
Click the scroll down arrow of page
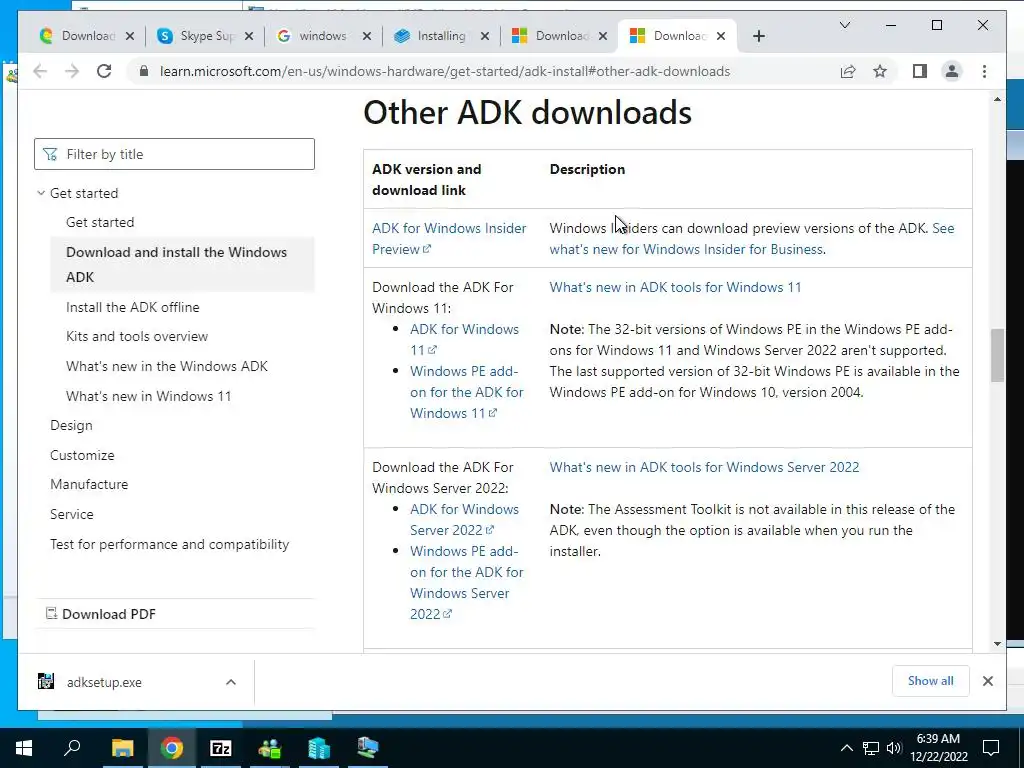(997, 644)
